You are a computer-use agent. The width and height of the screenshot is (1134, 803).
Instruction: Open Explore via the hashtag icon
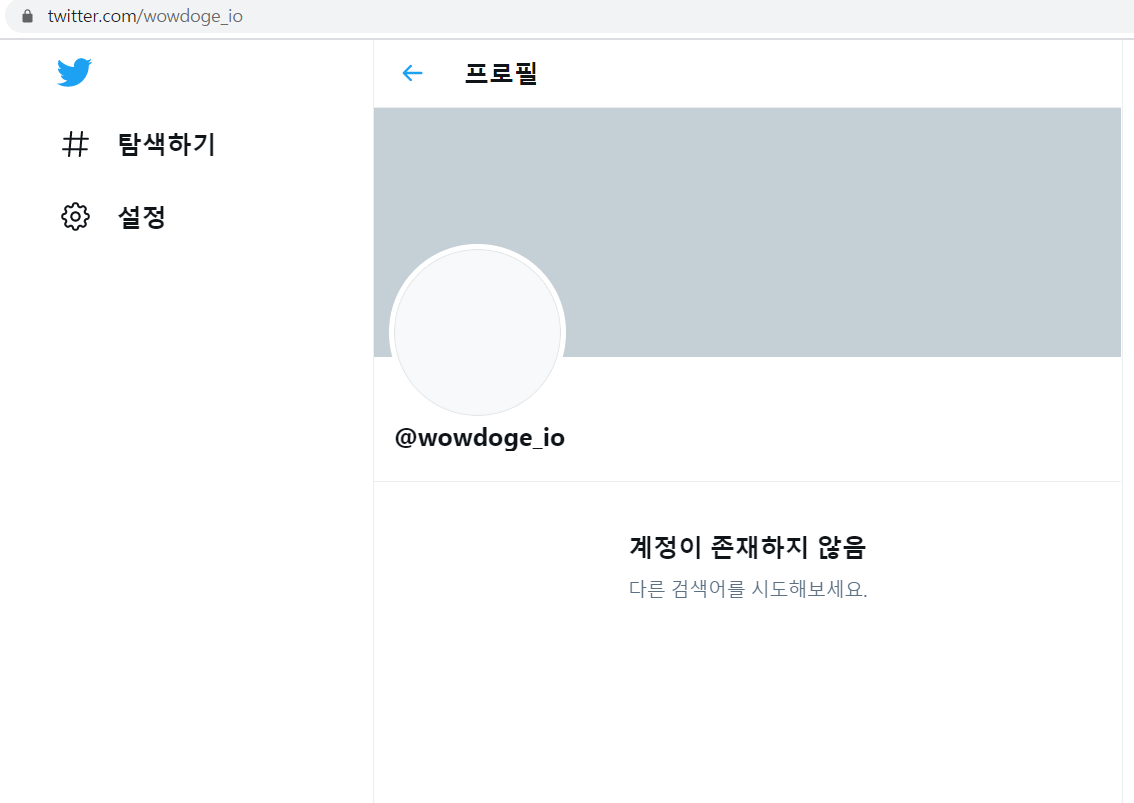(75, 144)
